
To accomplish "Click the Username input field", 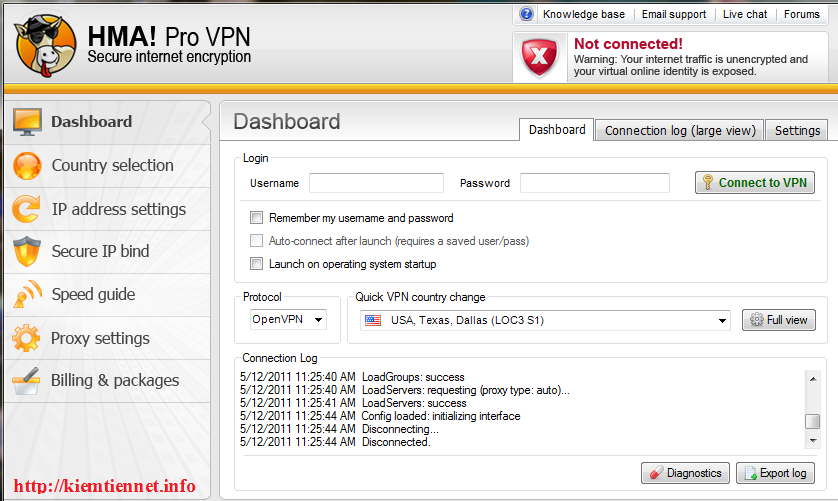I will point(376,183).
